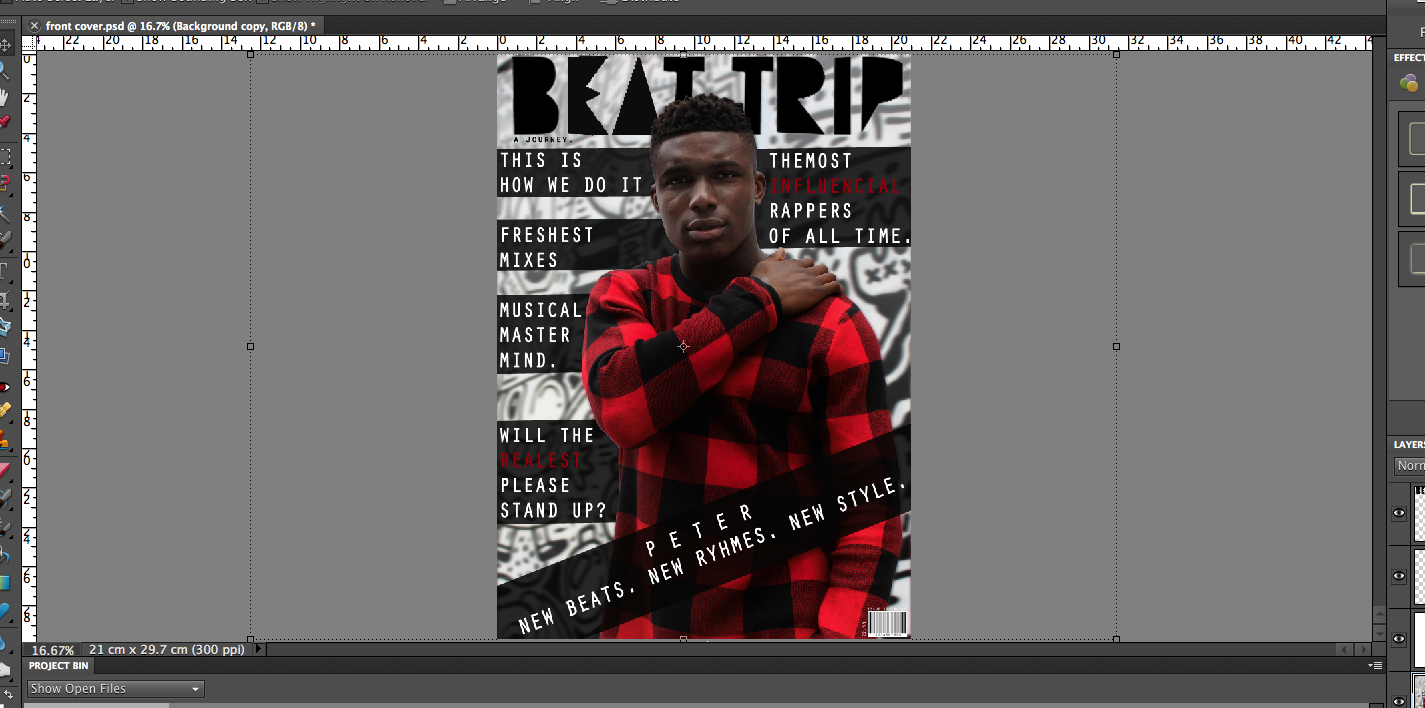
Task: Click the left middle transform handle
Action: click(x=250, y=346)
